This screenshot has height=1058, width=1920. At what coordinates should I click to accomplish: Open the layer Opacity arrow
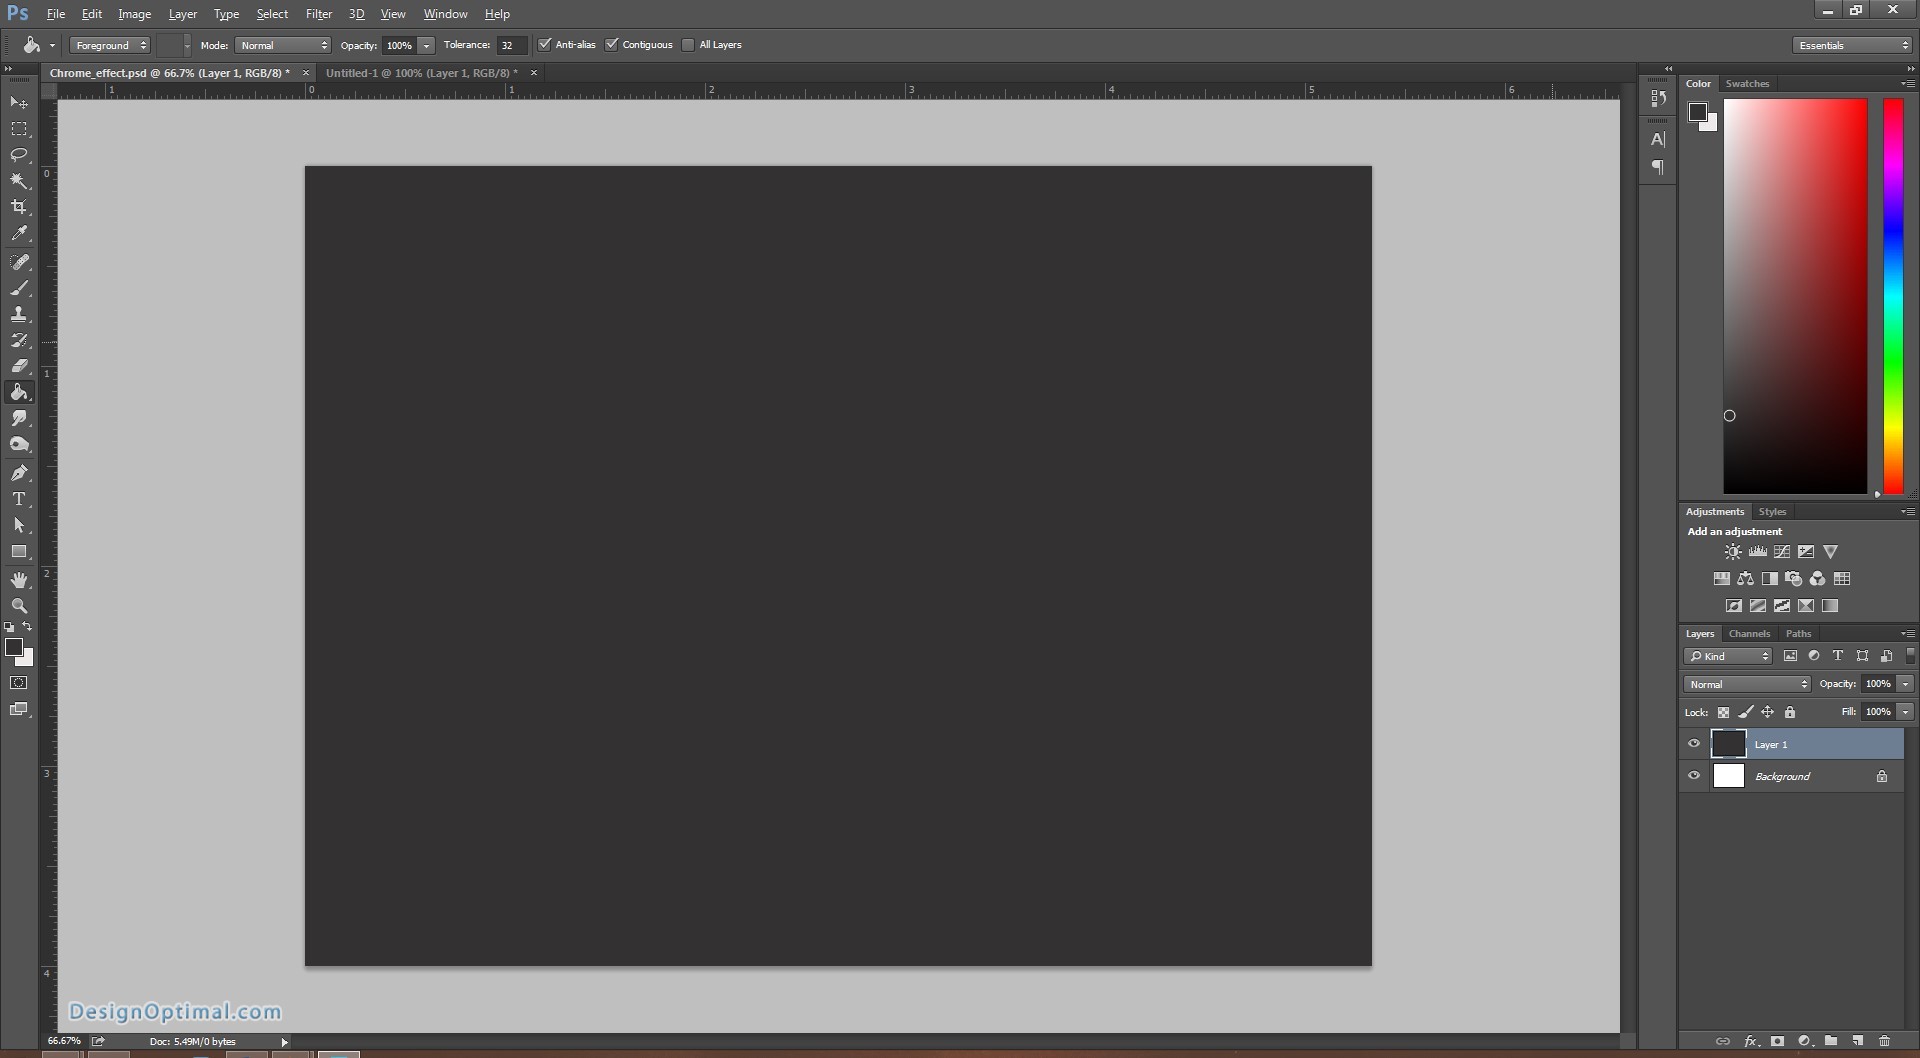(1905, 684)
